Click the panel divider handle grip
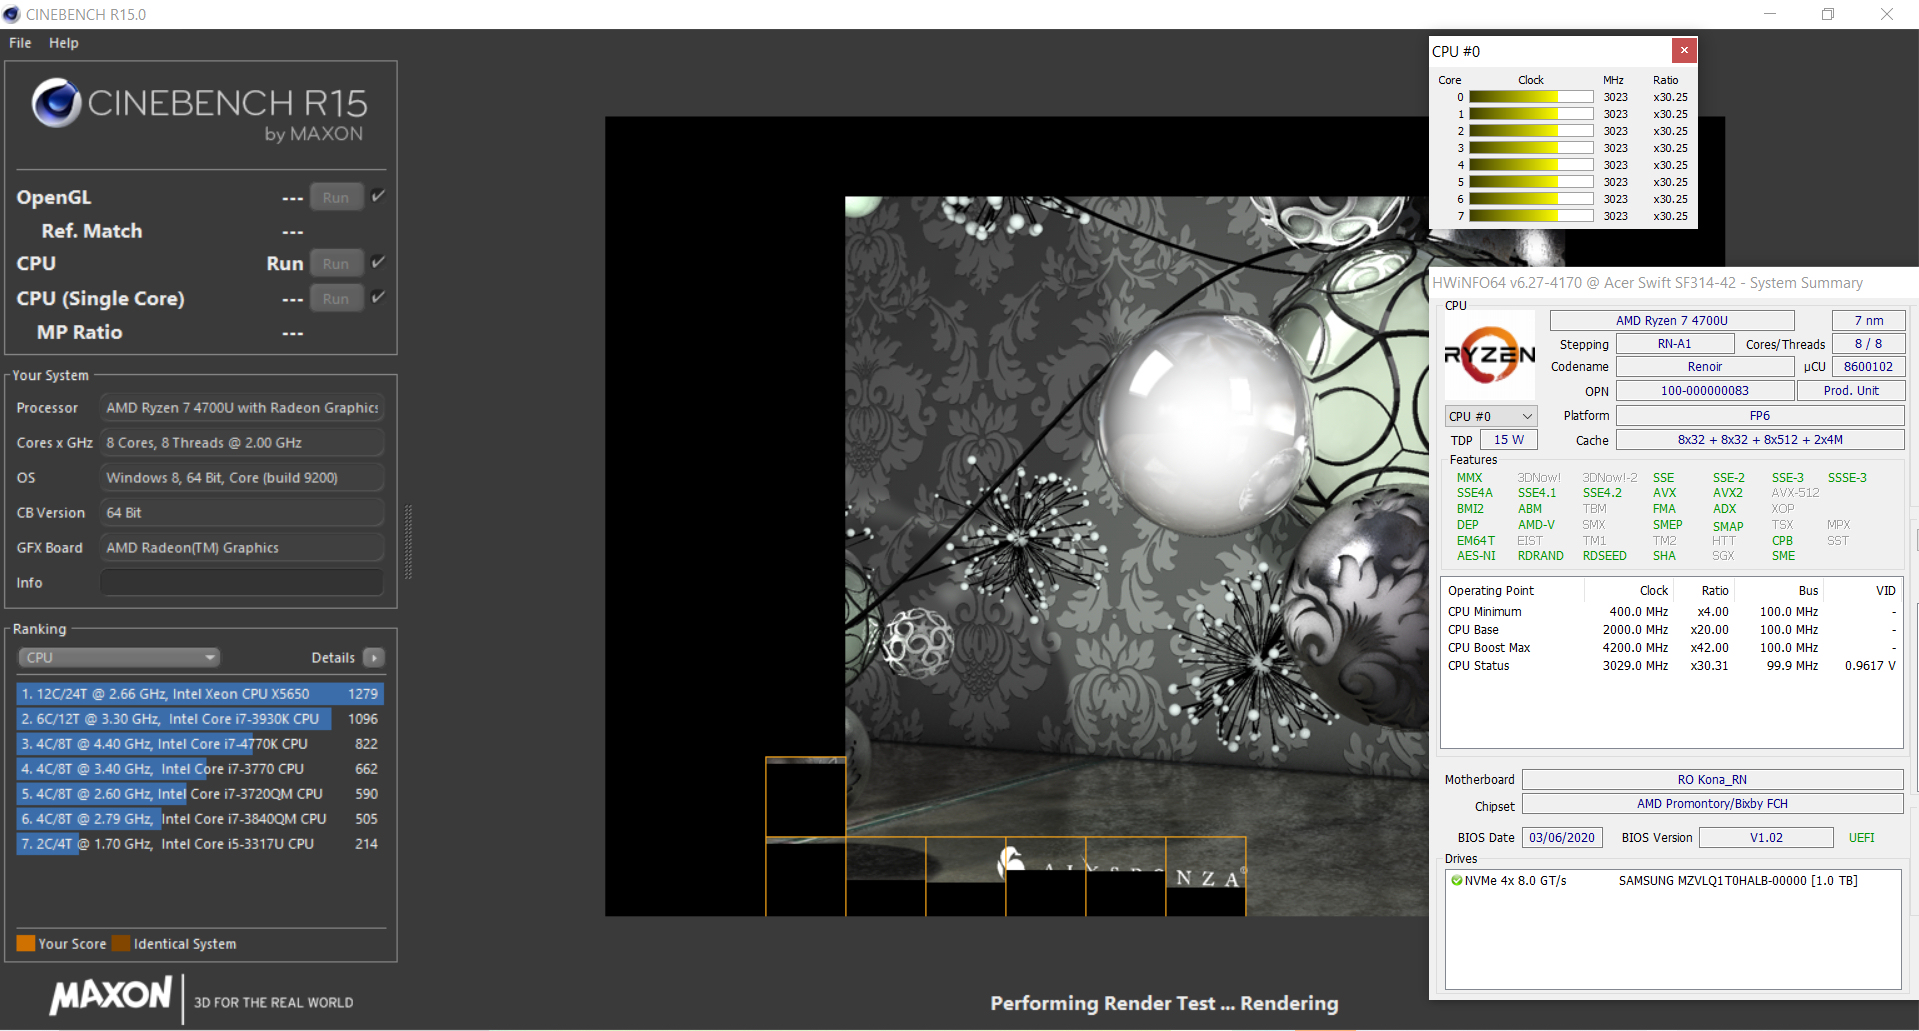 click(x=408, y=542)
